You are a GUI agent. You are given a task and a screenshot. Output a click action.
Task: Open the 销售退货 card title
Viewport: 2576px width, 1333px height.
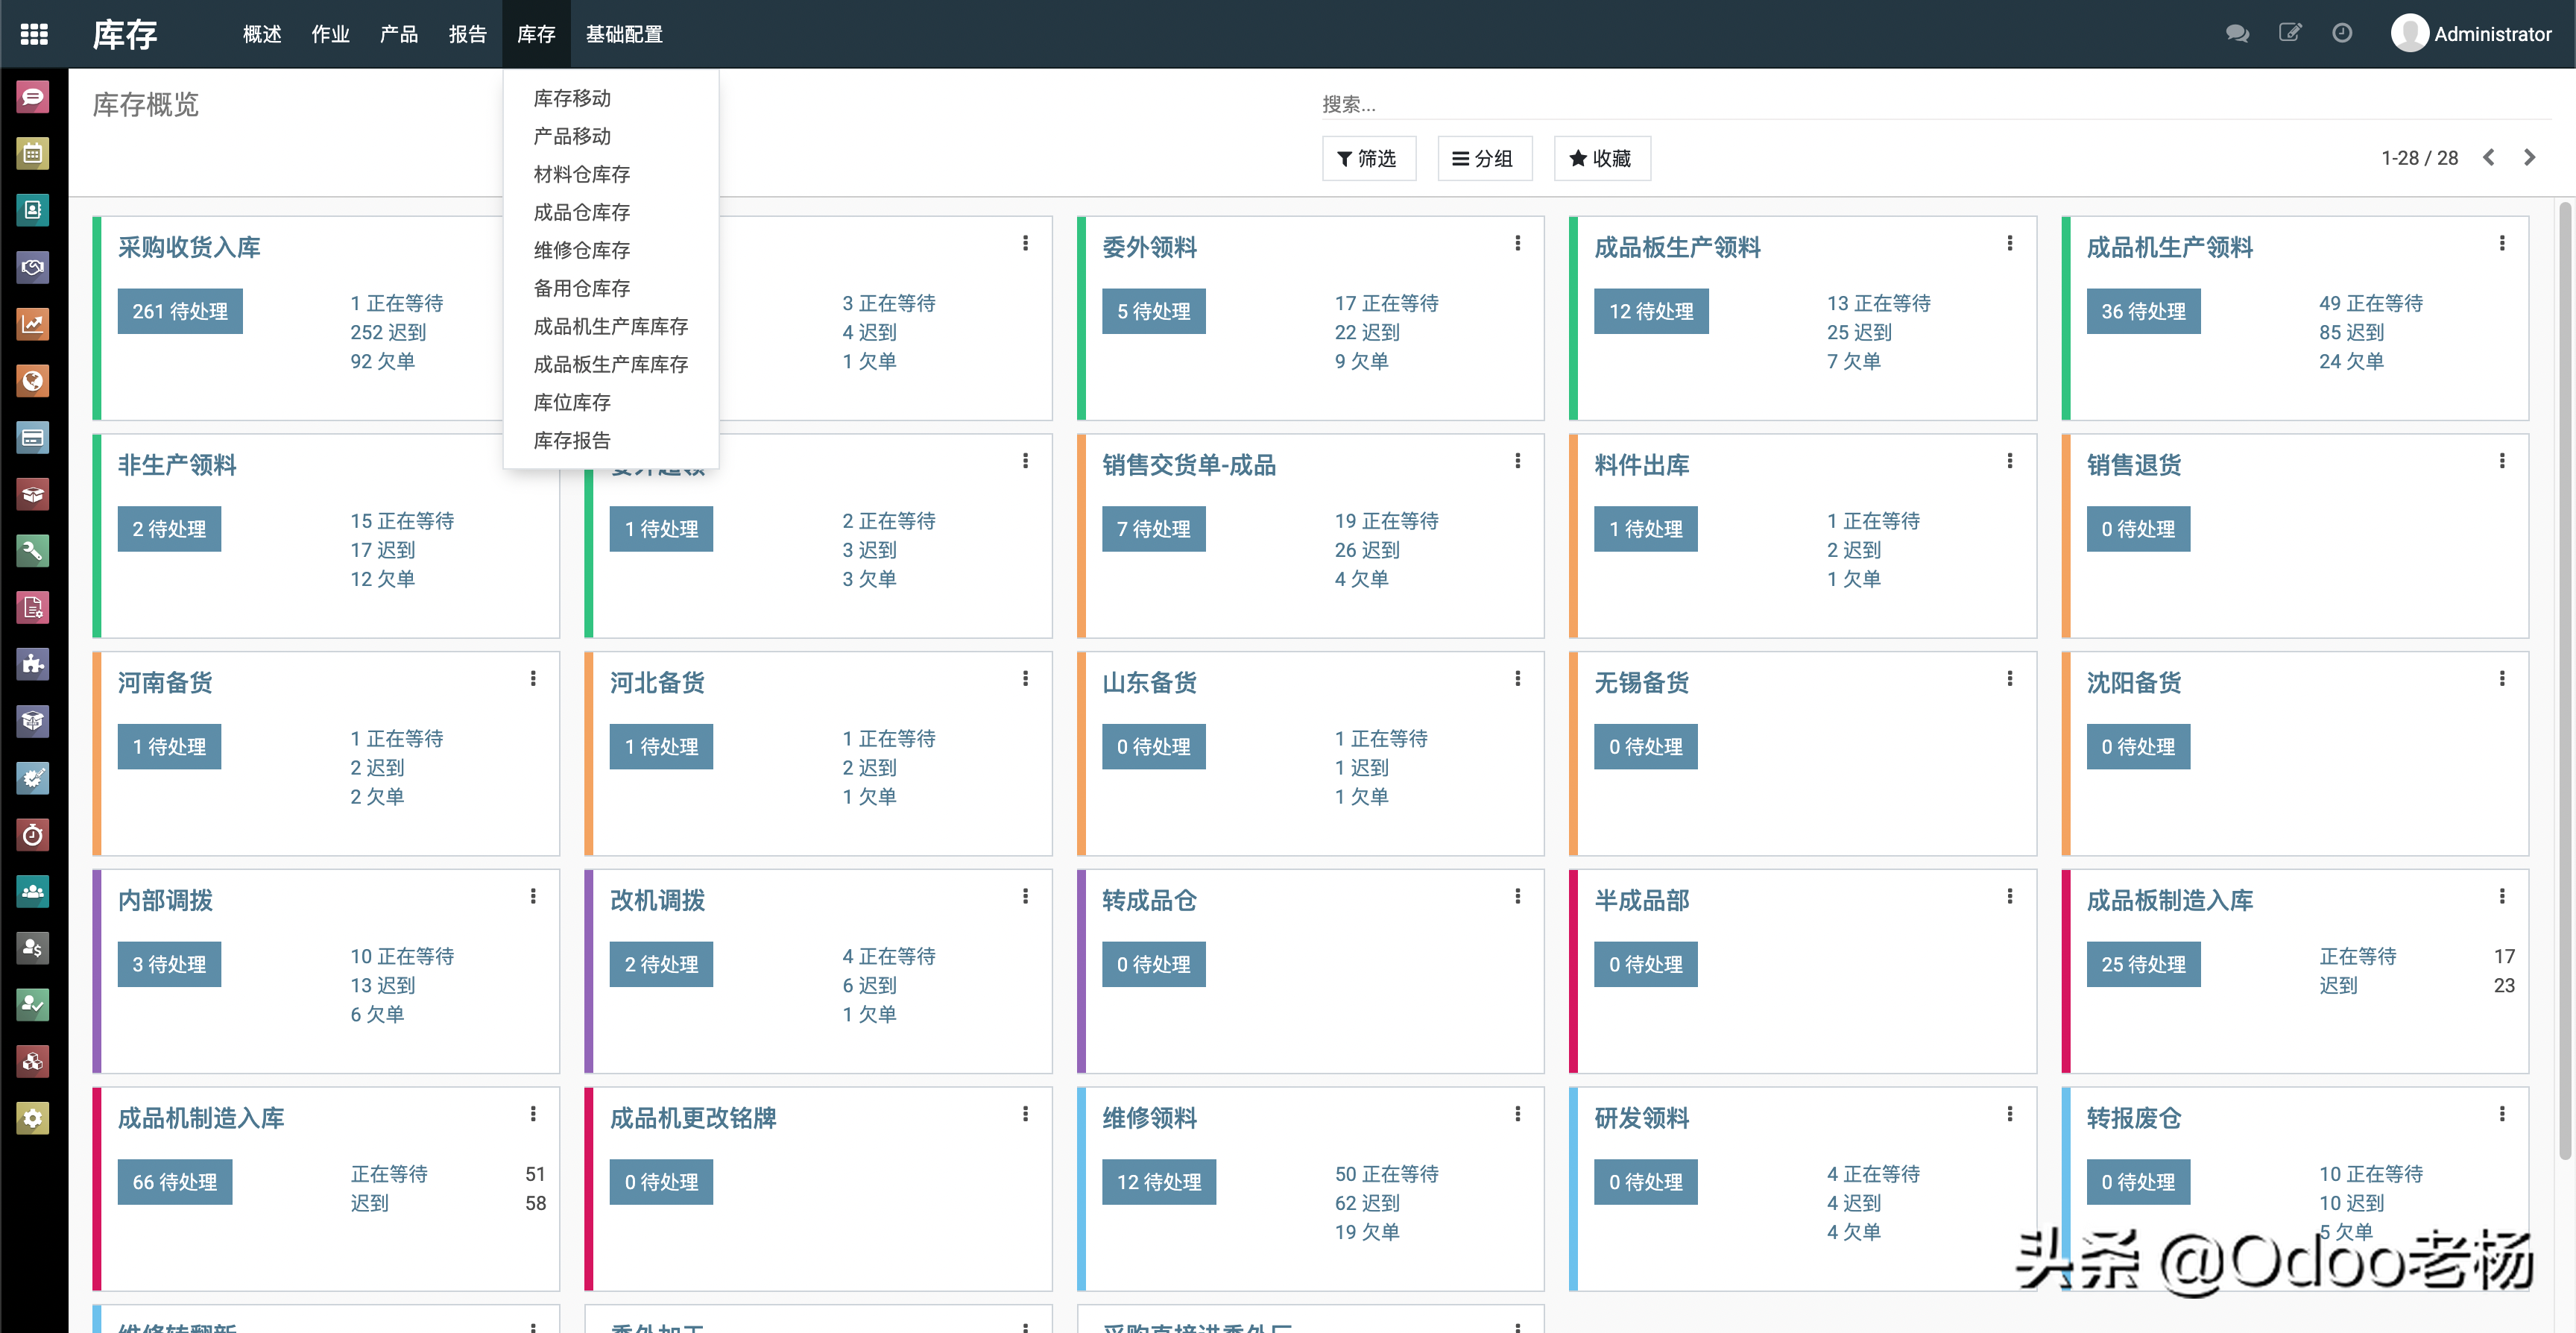click(2133, 465)
